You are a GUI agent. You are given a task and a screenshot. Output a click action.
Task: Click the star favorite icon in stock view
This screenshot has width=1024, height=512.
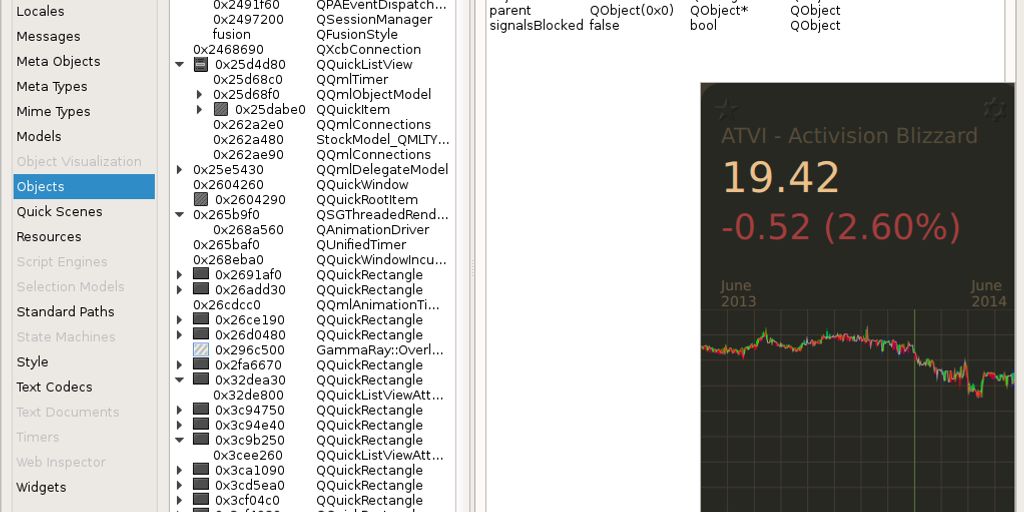(x=726, y=109)
